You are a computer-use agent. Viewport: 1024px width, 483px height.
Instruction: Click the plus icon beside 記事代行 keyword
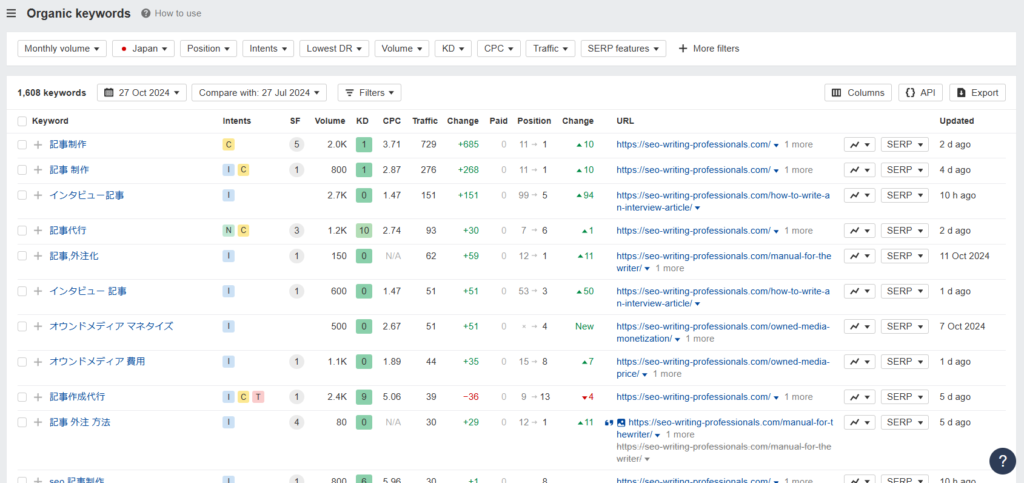pyautogui.click(x=38, y=231)
